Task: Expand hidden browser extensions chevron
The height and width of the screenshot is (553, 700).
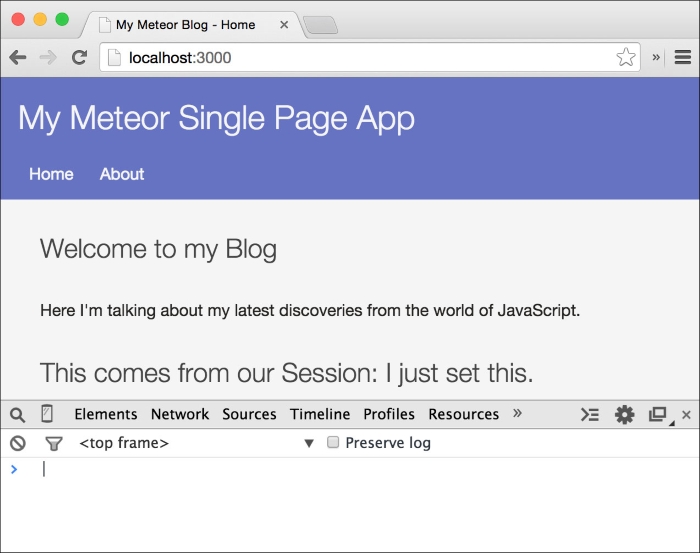Action: click(656, 57)
